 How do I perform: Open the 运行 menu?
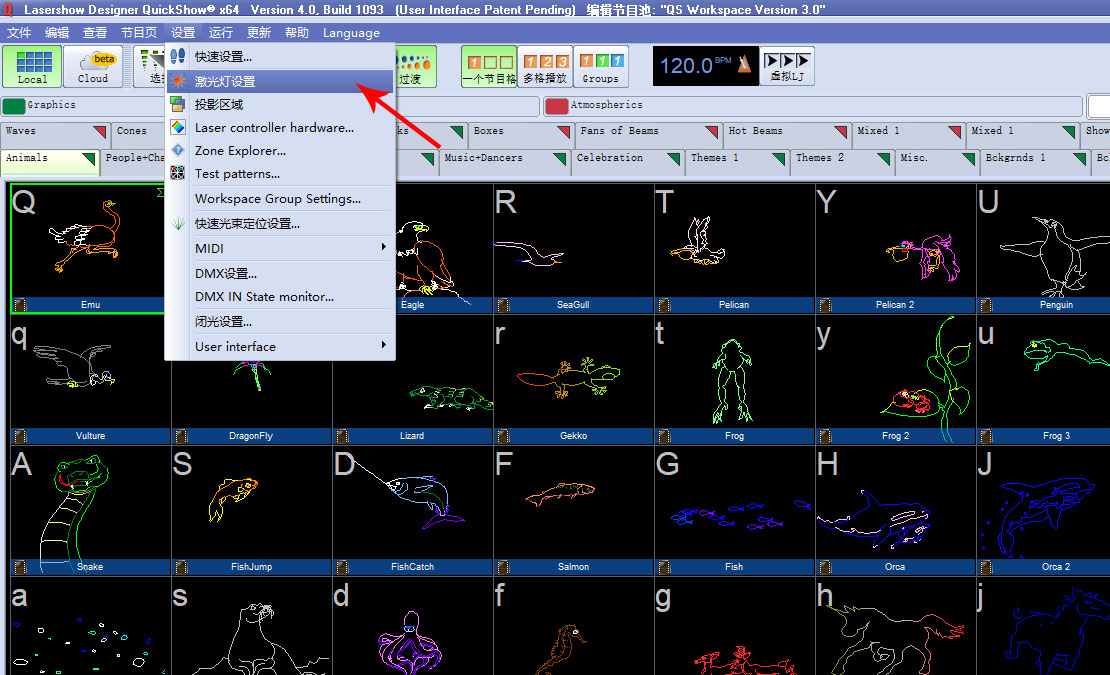click(221, 33)
